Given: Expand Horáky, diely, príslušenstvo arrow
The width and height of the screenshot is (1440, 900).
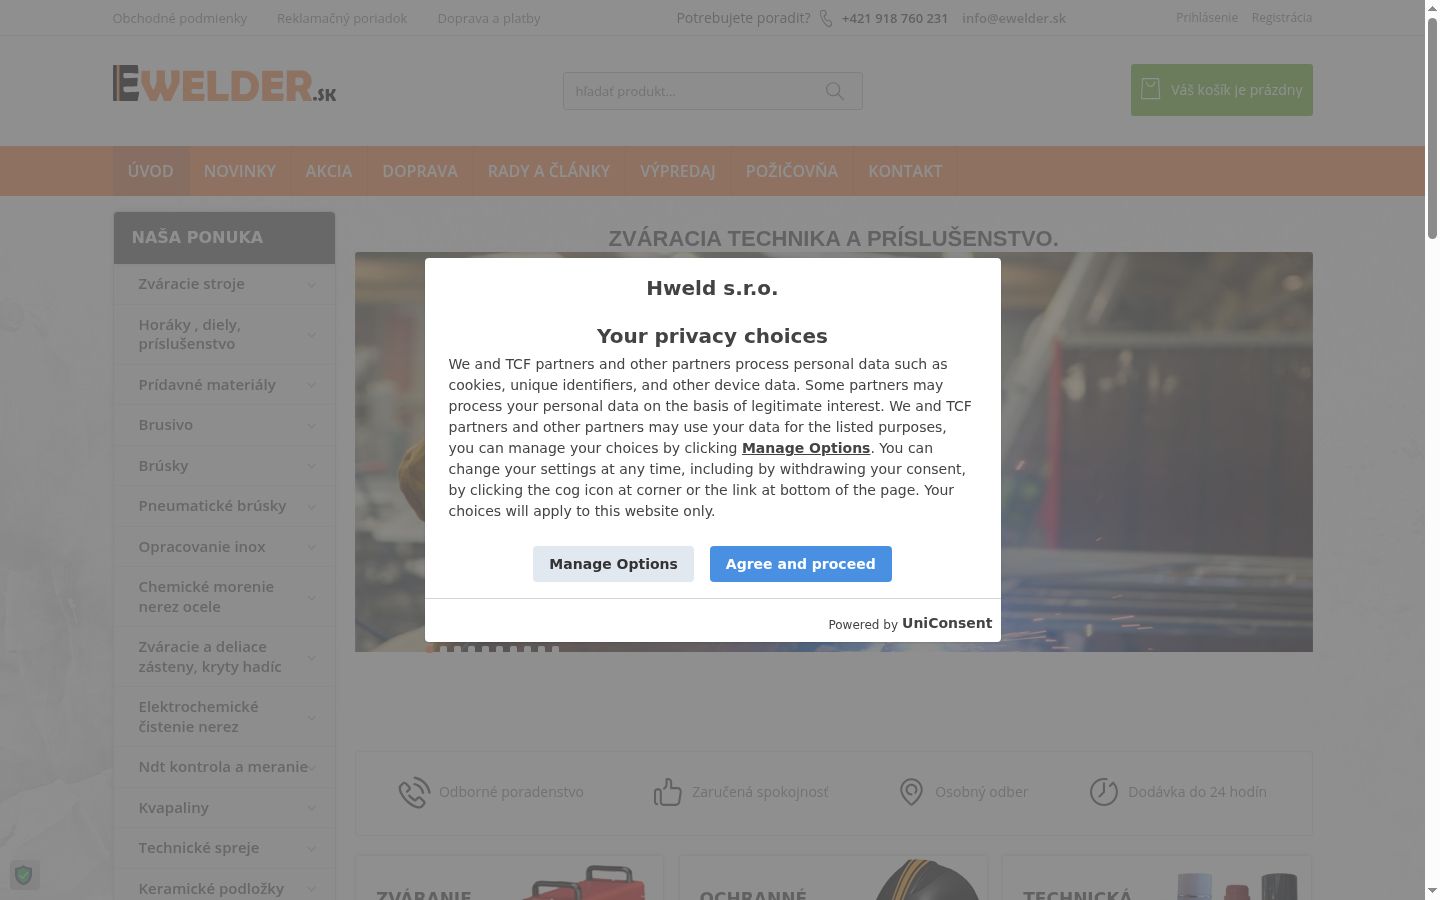Looking at the screenshot, I should 312,335.
